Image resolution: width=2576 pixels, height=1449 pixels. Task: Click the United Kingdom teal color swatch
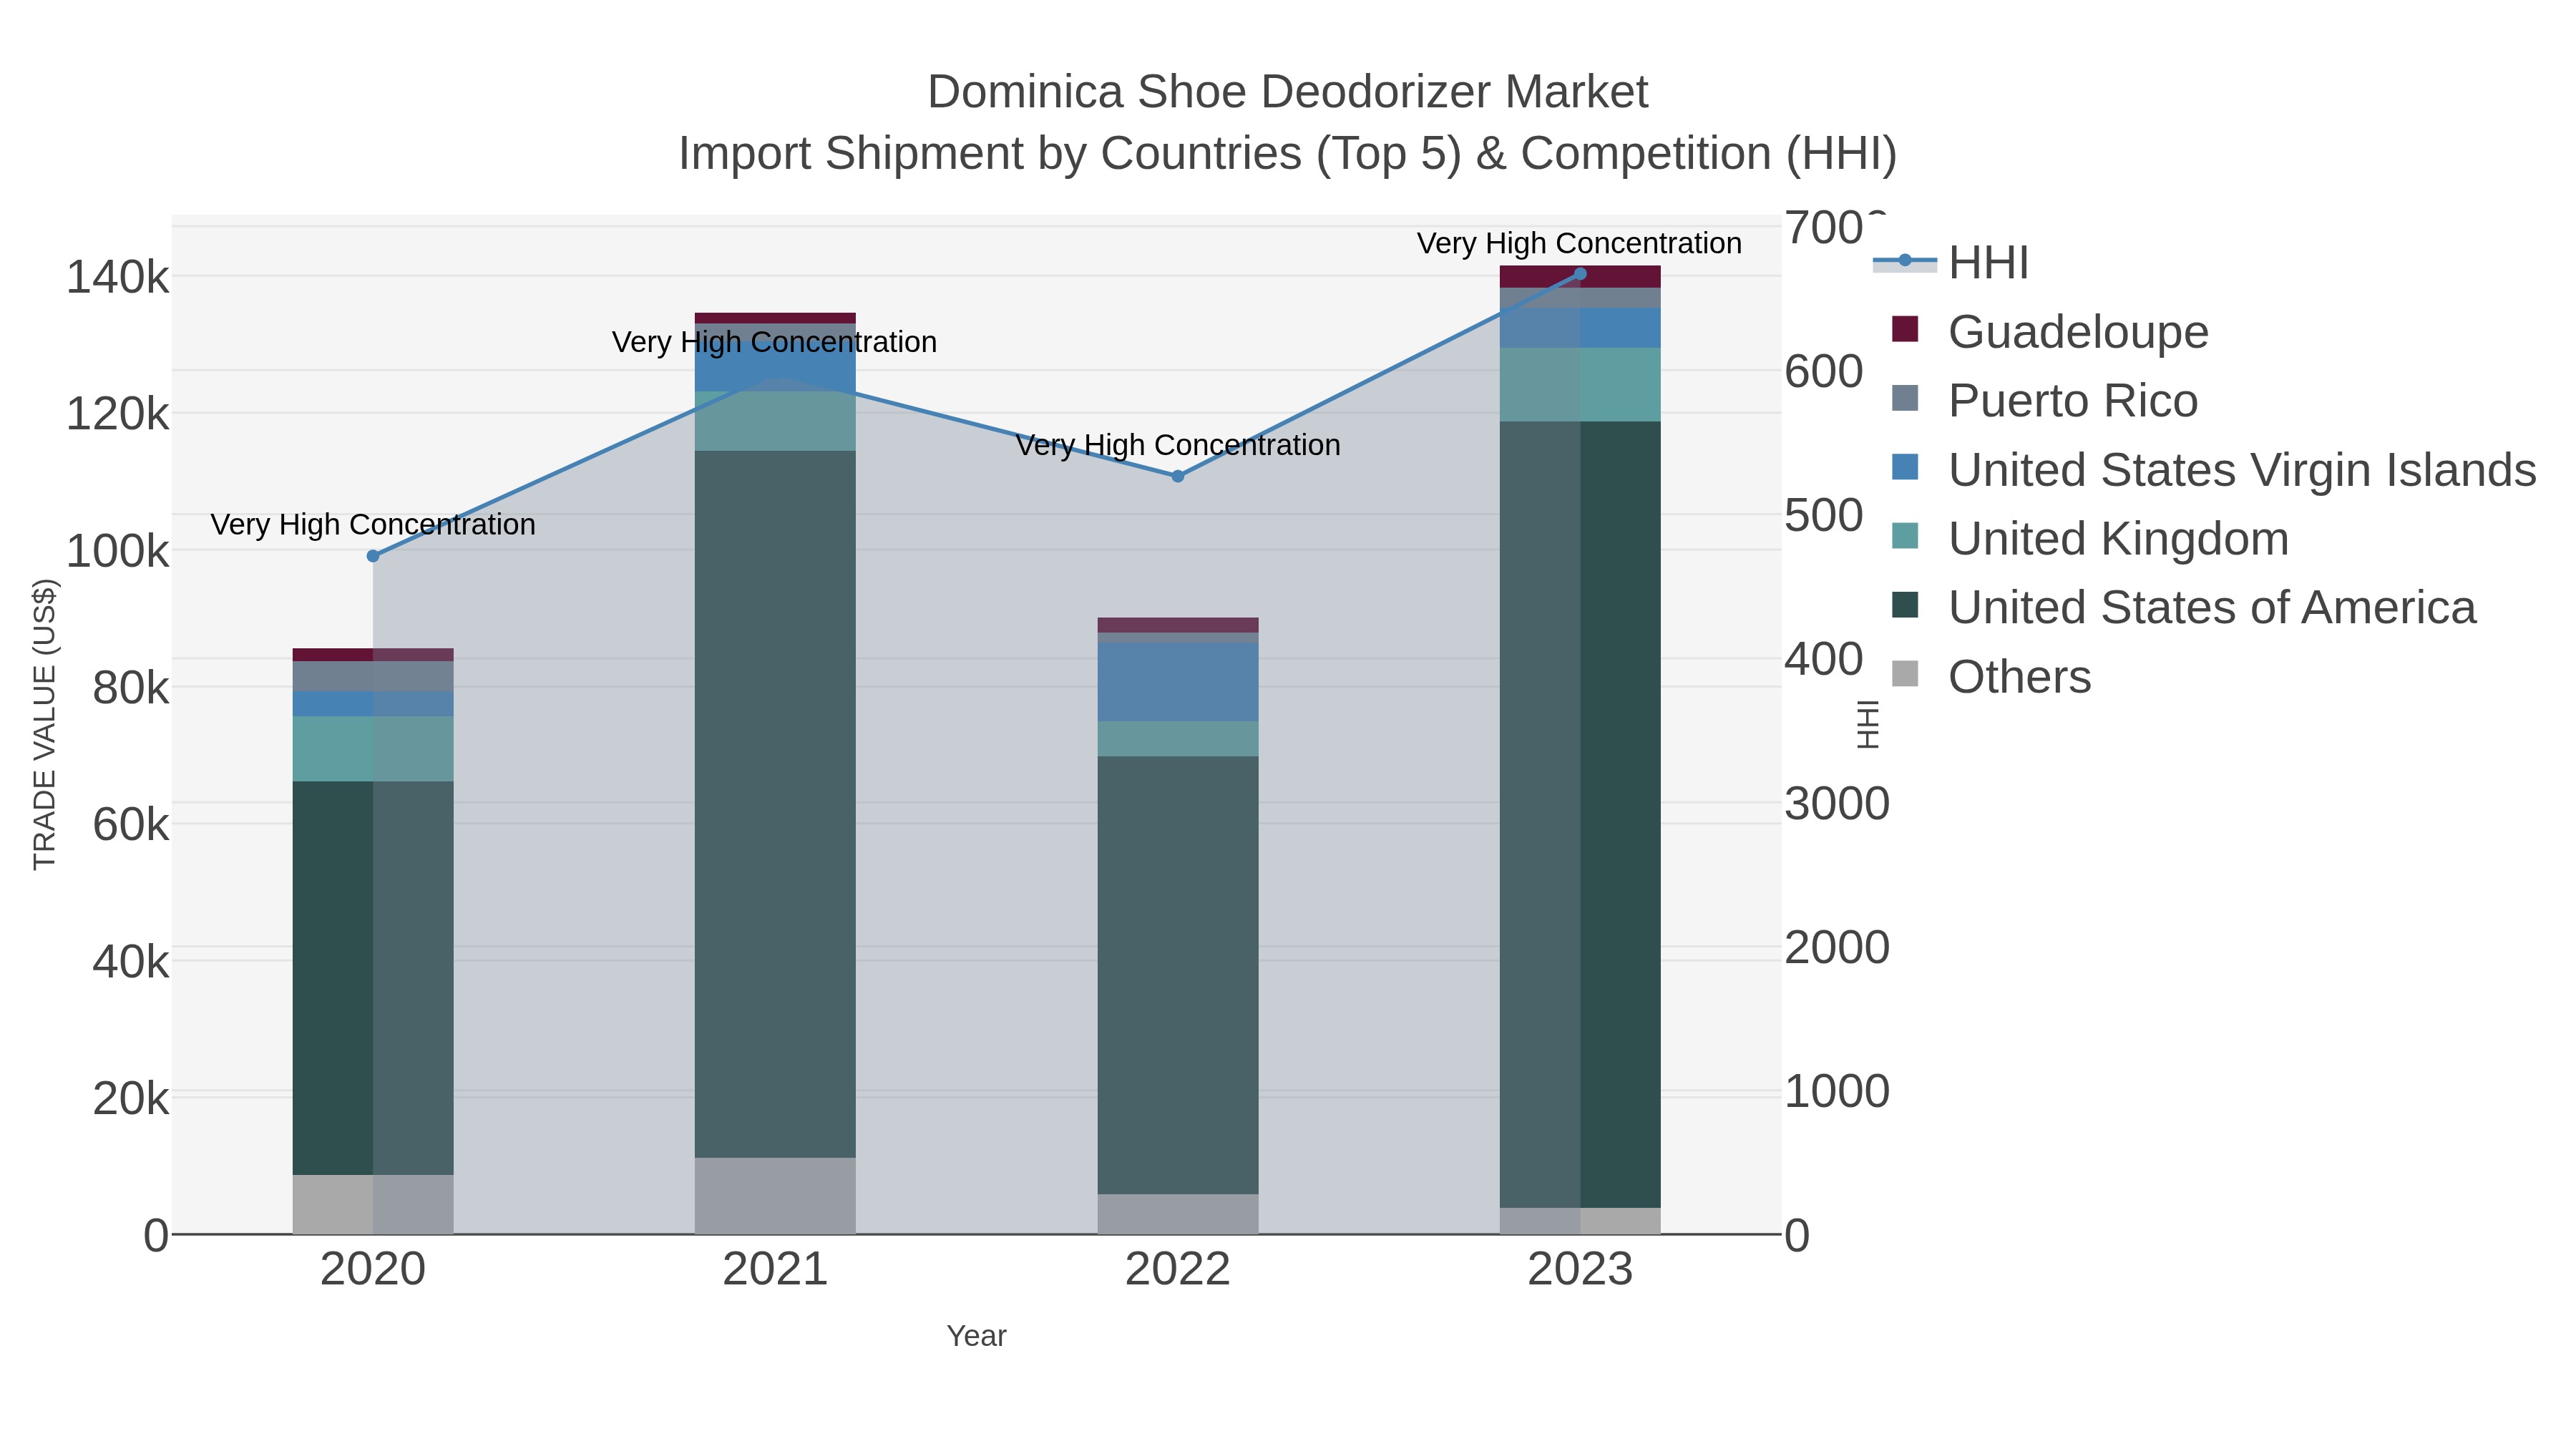(x=1905, y=536)
